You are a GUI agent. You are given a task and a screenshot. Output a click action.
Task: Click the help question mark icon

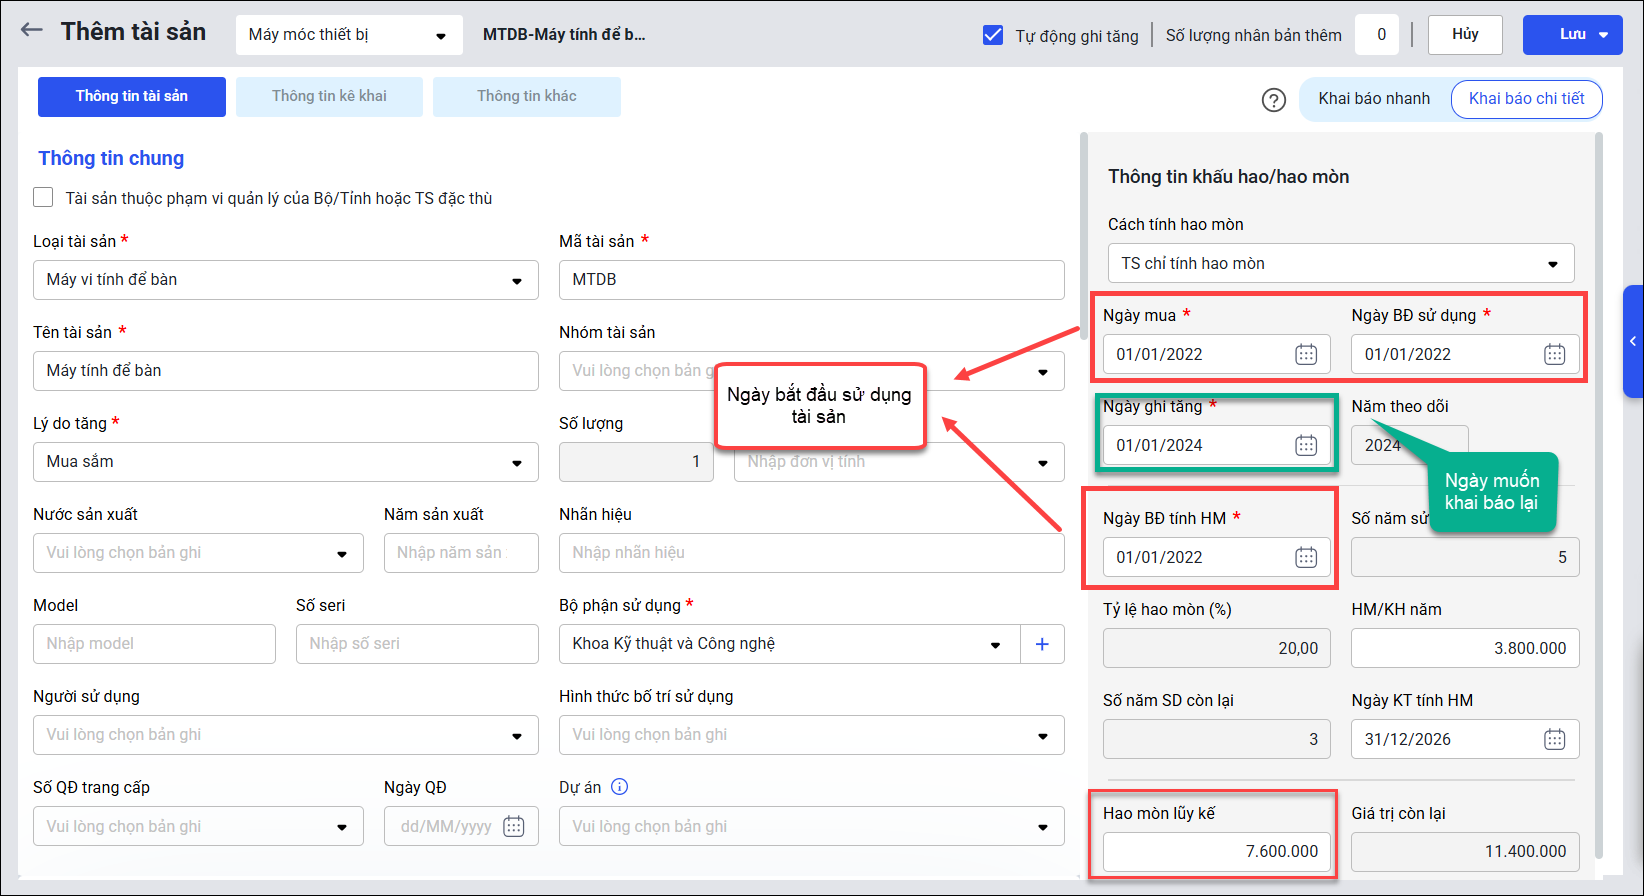tap(1273, 100)
